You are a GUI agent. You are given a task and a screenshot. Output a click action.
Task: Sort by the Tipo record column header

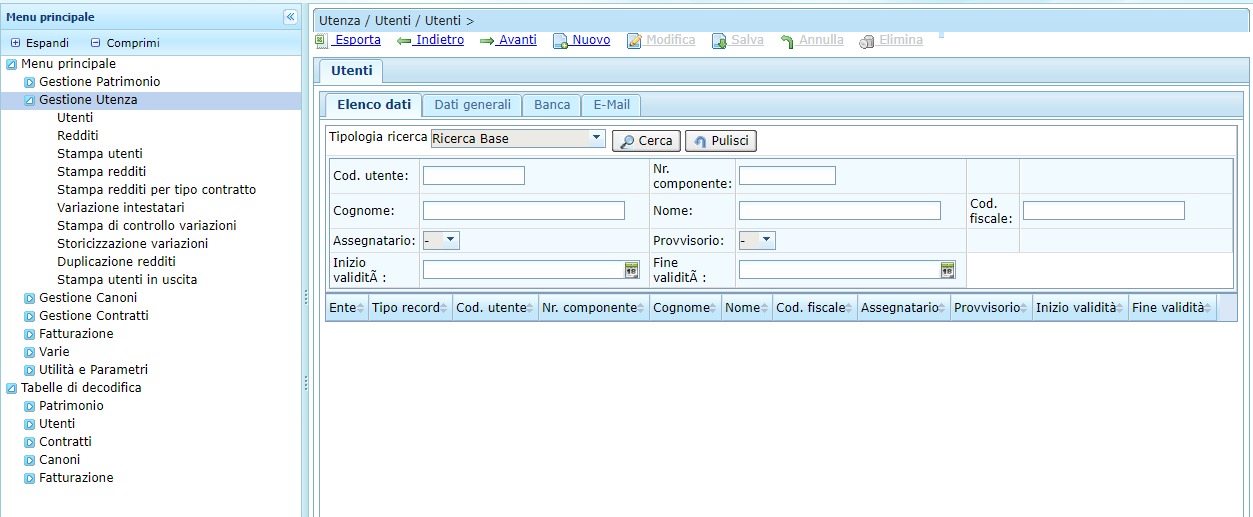[410, 308]
